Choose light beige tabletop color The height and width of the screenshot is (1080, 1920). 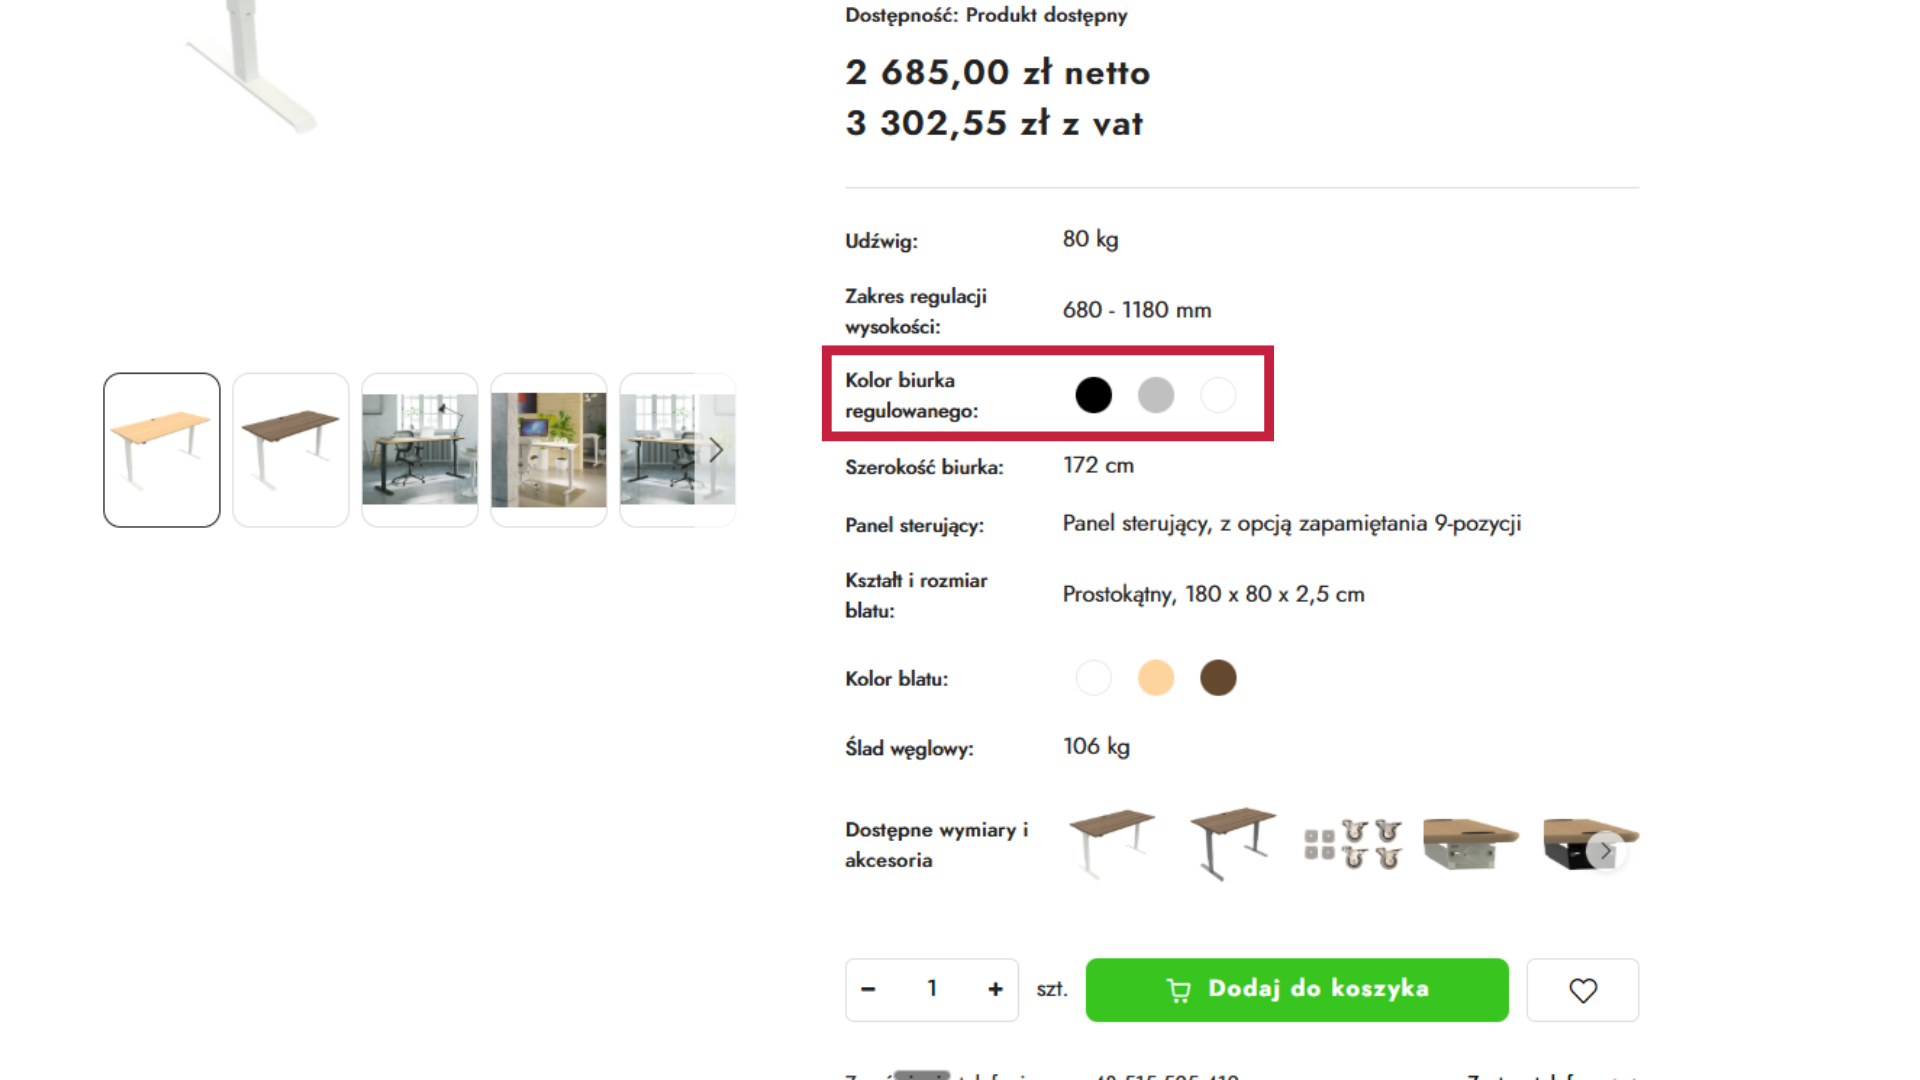tap(1156, 678)
